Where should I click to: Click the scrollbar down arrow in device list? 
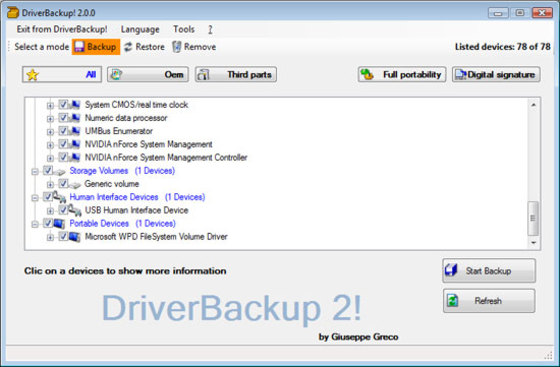pyautogui.click(x=533, y=243)
